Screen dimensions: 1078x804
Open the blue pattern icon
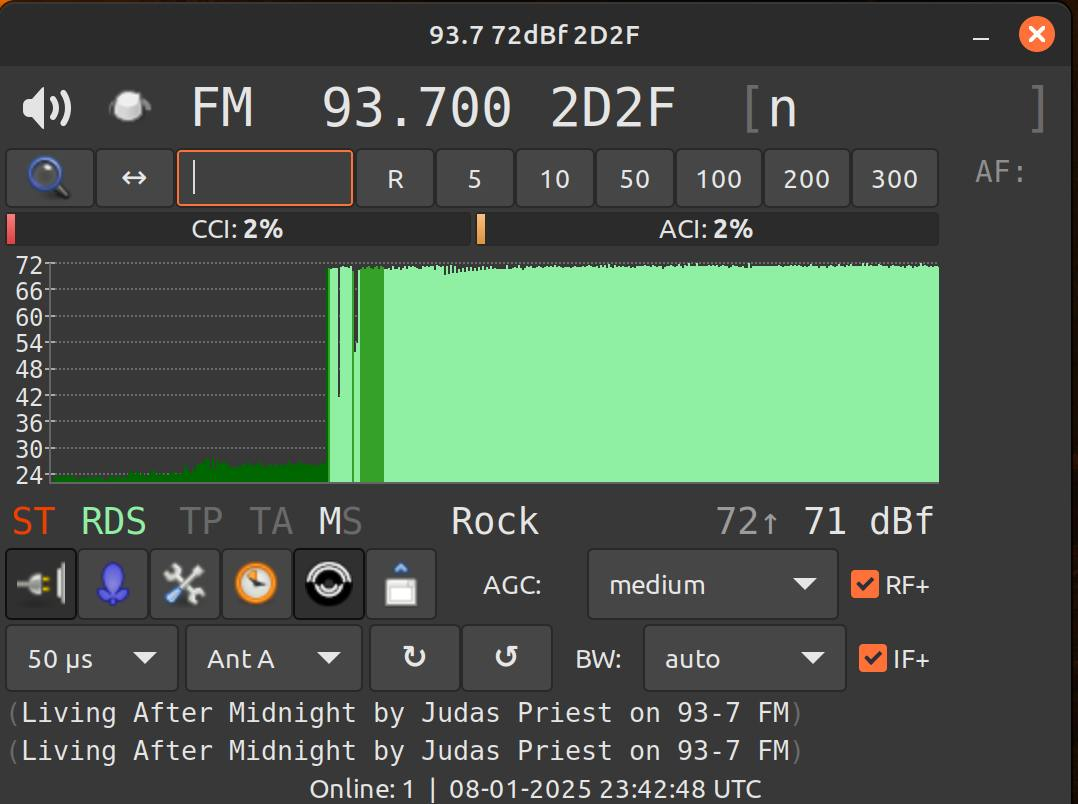tap(113, 584)
